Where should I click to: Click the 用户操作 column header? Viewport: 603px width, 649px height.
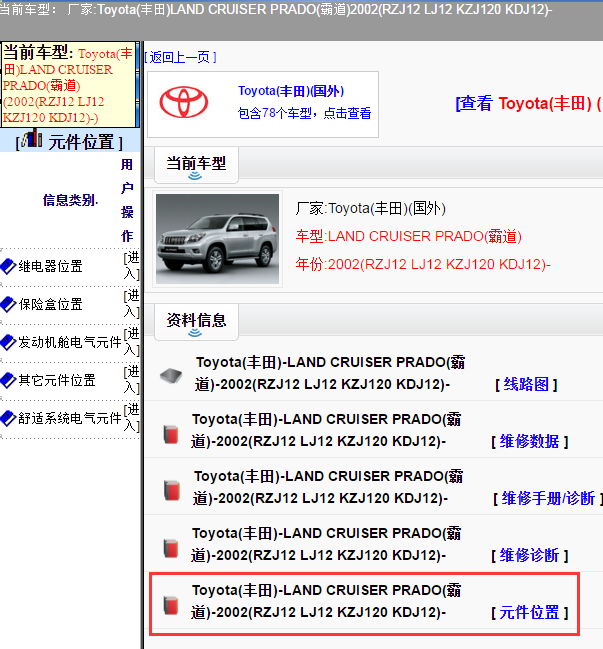tap(127, 200)
